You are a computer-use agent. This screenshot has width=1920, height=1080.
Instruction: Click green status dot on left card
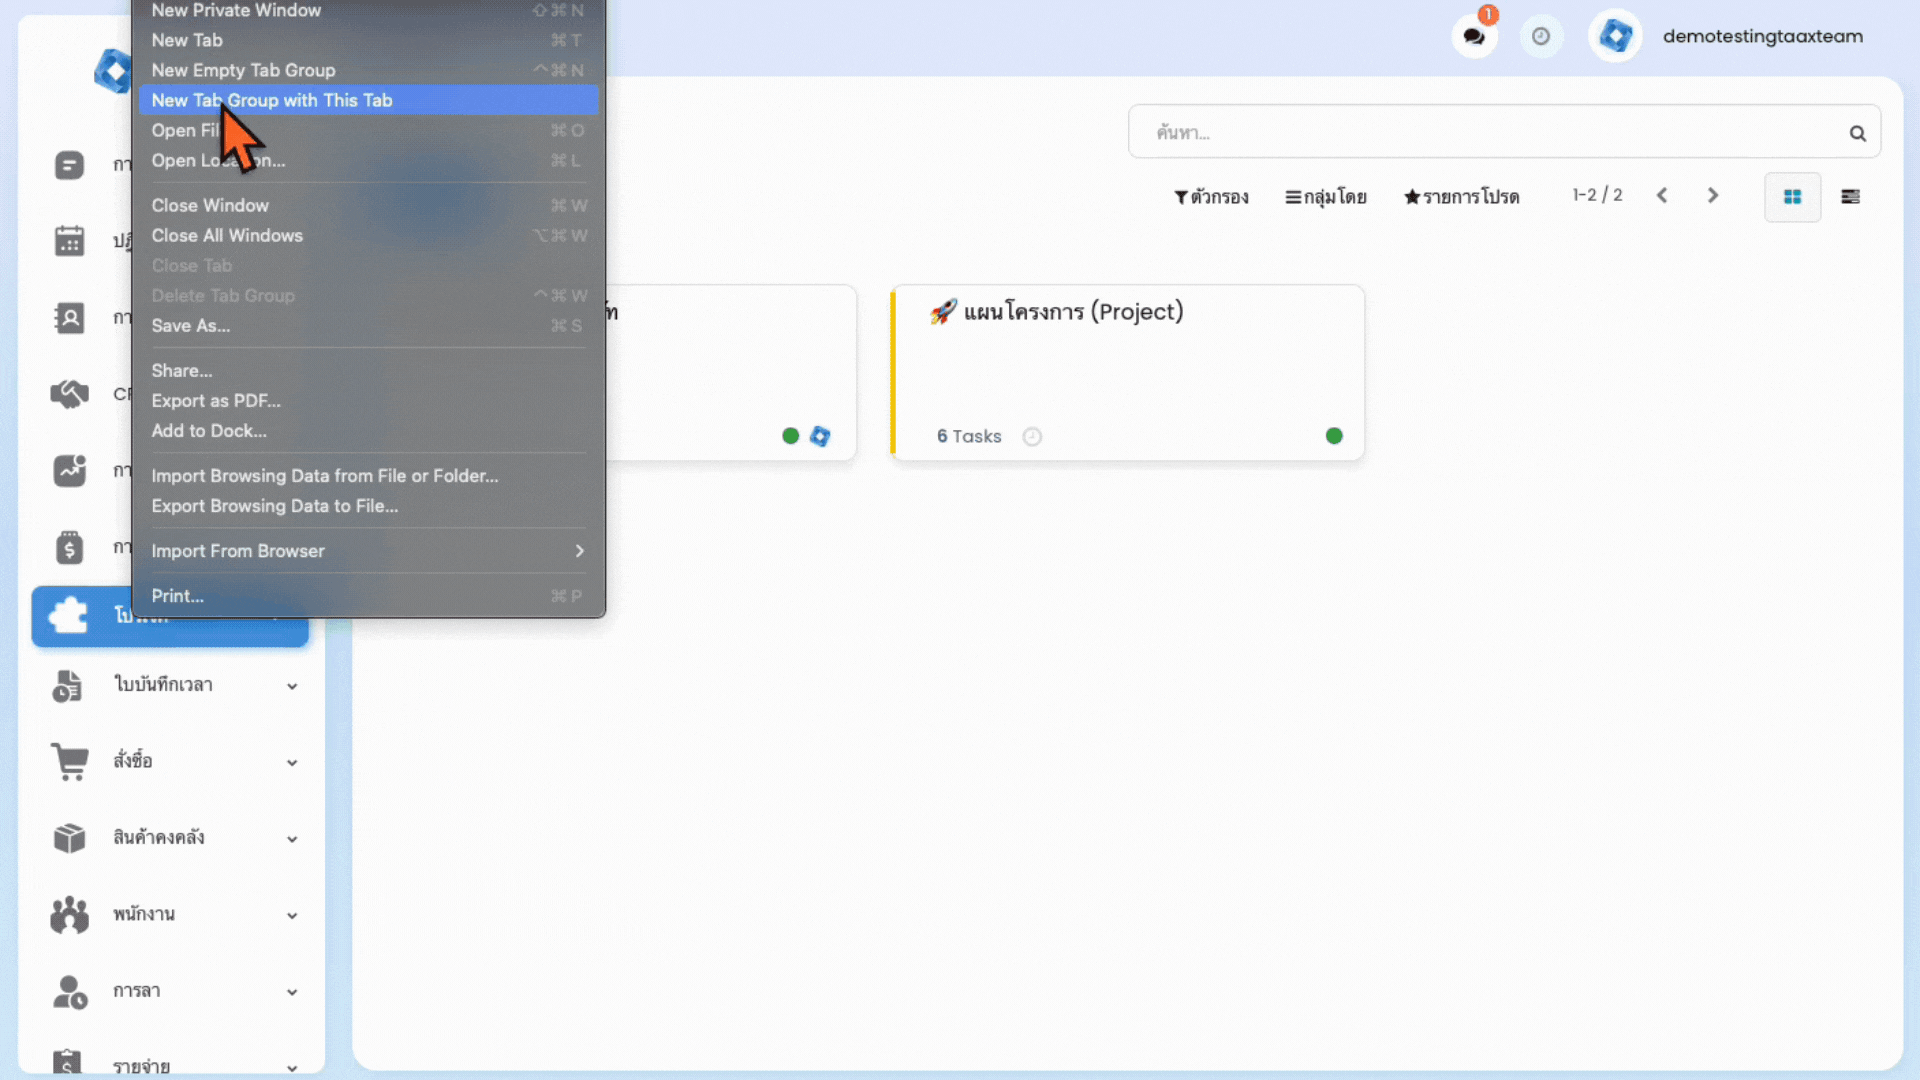coord(790,436)
